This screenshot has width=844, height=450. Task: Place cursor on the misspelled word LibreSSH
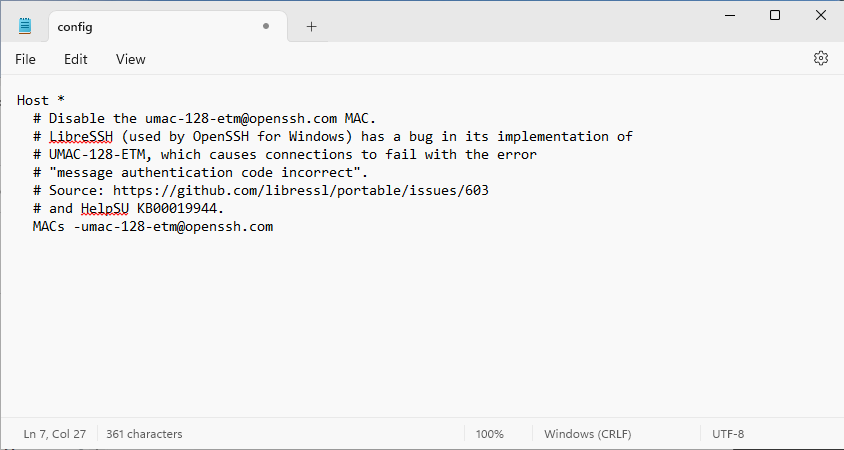point(81,137)
